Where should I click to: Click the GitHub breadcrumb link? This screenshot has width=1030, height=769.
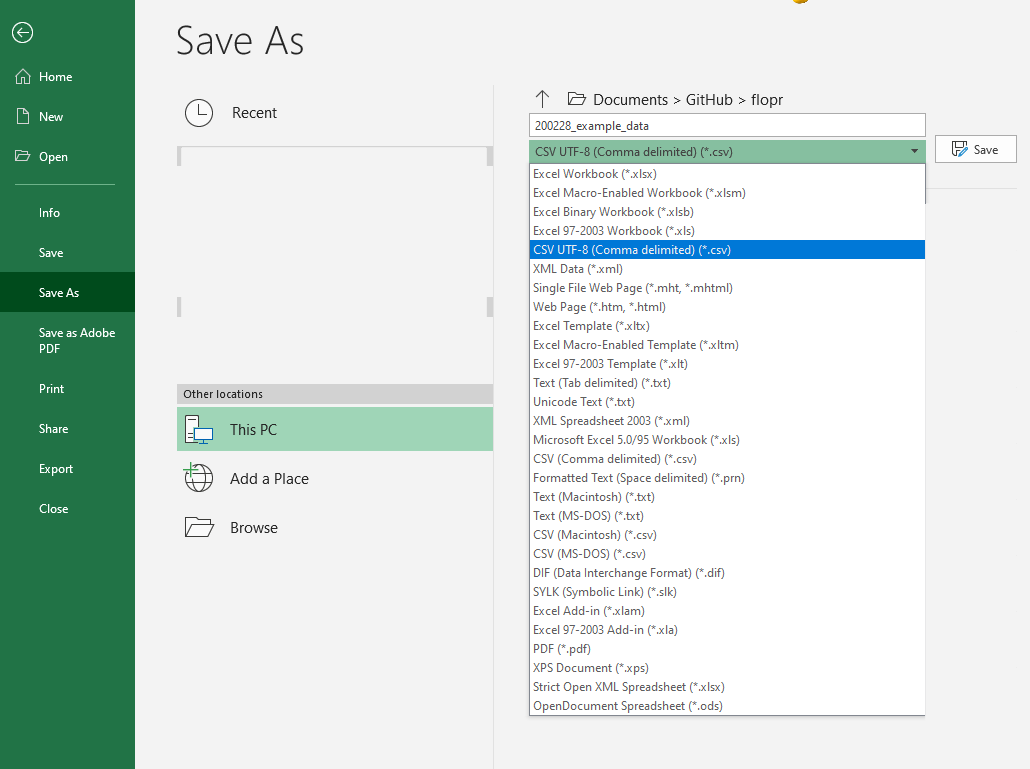(x=709, y=100)
